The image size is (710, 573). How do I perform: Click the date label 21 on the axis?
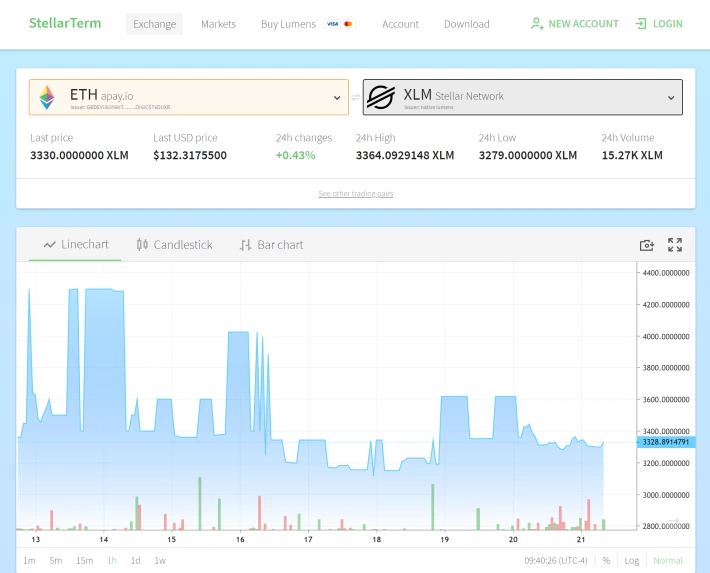pyautogui.click(x=581, y=539)
